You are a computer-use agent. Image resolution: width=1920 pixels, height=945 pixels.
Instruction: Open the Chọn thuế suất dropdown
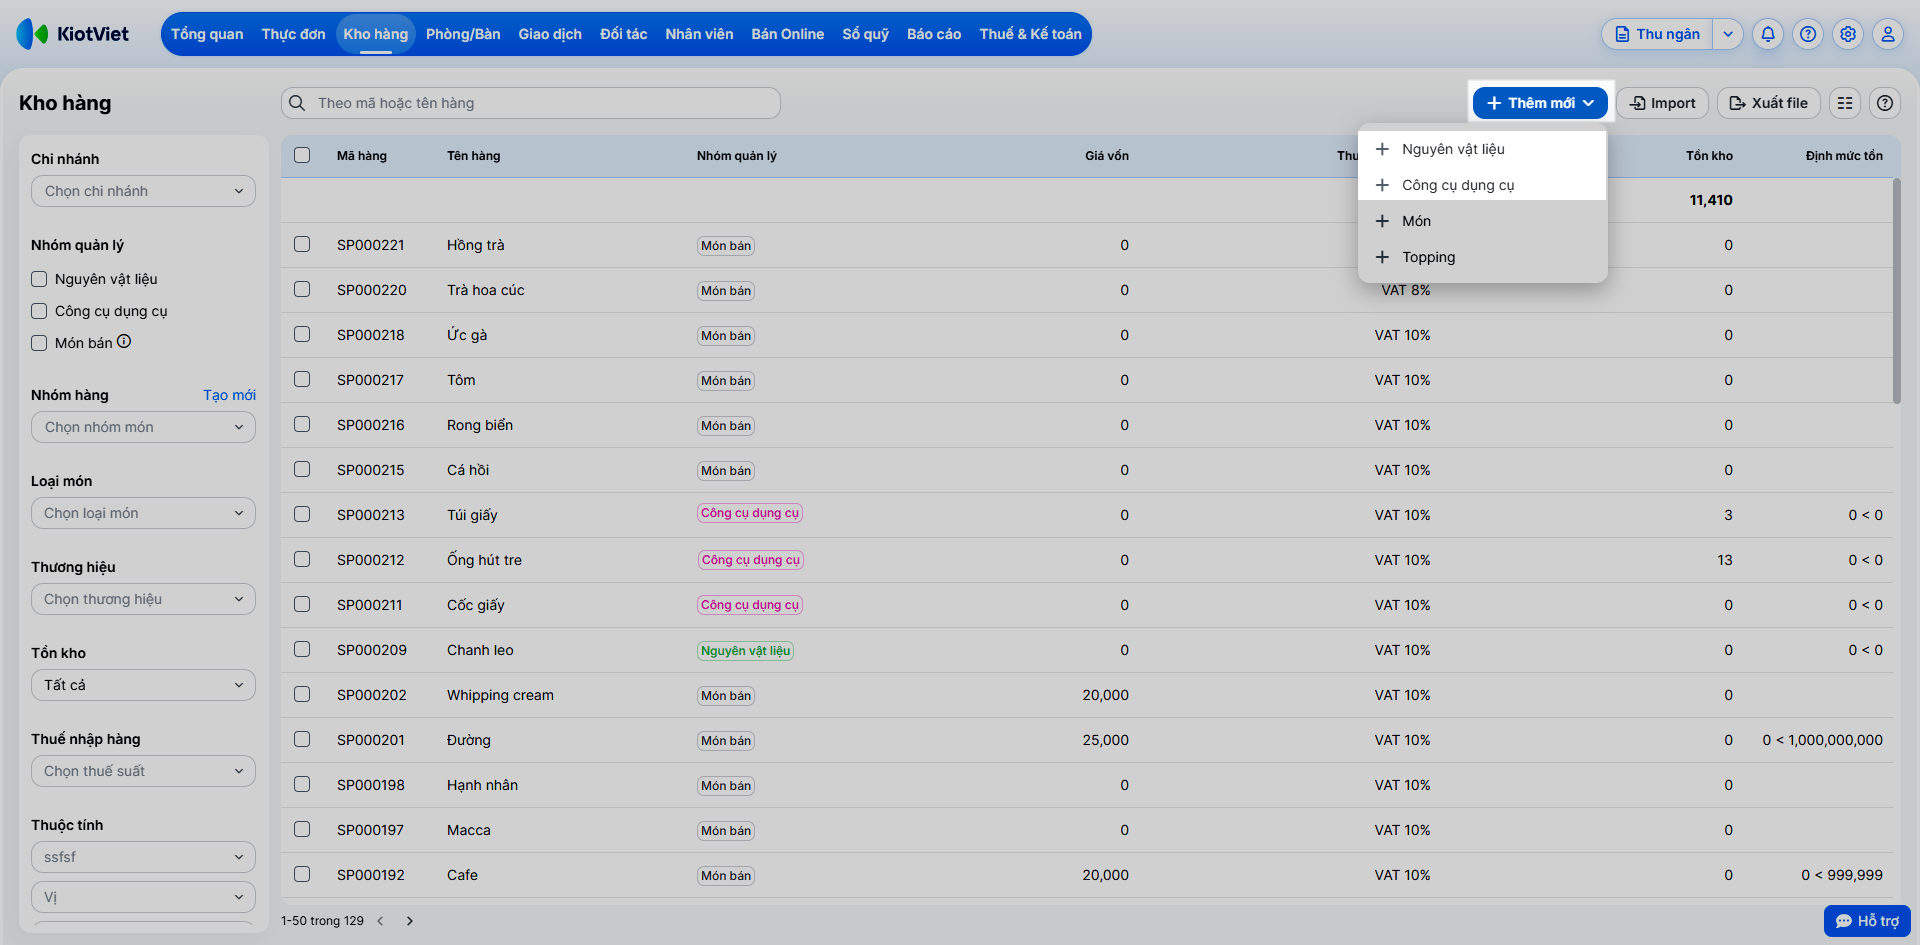143,771
